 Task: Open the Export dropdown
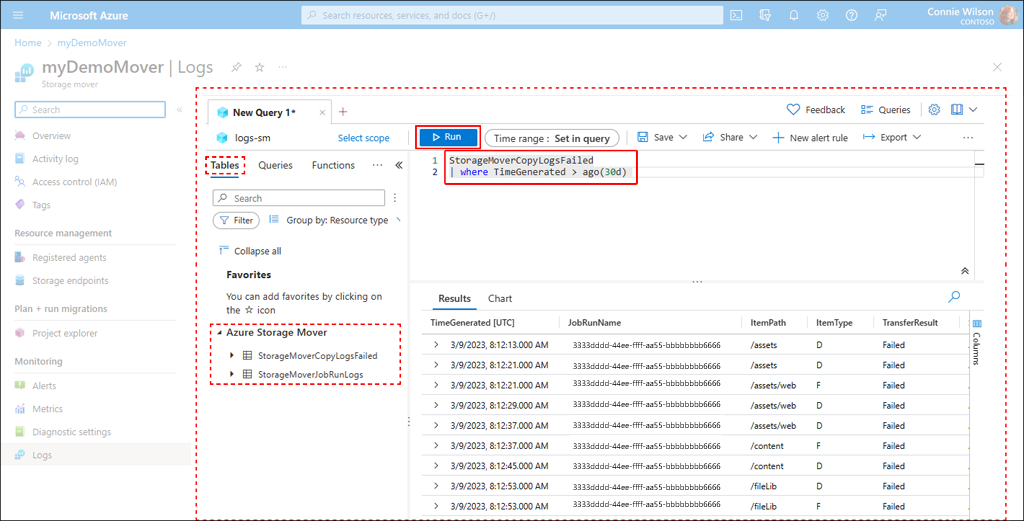coord(891,137)
